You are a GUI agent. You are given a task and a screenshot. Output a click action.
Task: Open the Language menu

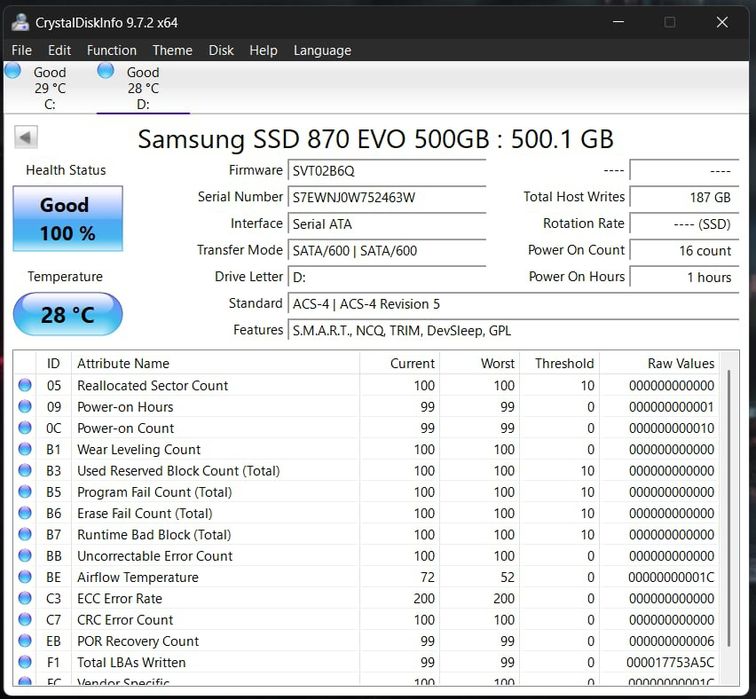[x=323, y=50]
